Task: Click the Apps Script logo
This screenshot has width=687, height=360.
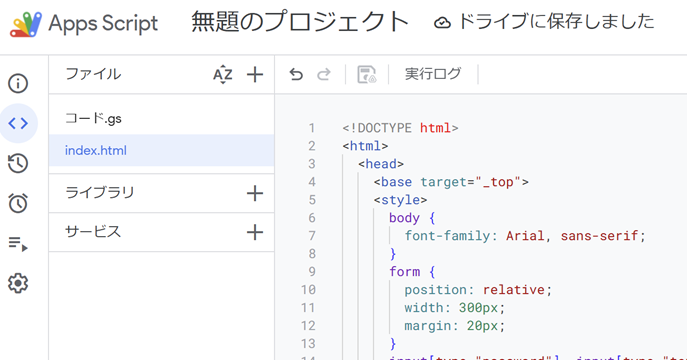Action: pyautogui.click(x=26, y=24)
